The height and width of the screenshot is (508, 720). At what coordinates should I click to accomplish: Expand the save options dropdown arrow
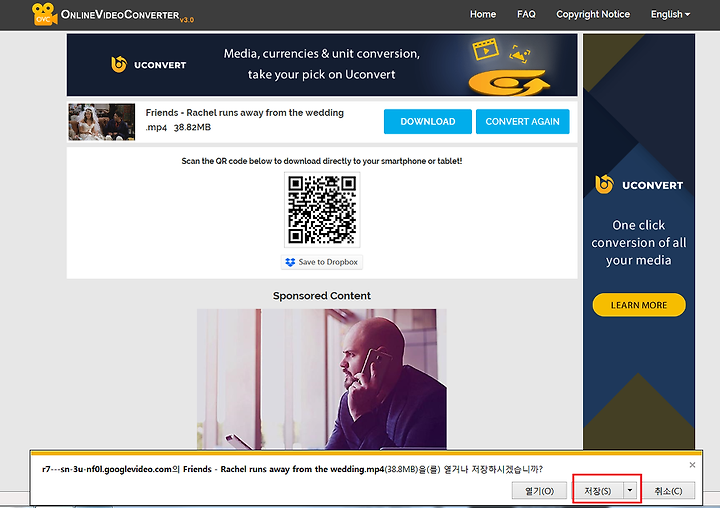tap(630, 491)
